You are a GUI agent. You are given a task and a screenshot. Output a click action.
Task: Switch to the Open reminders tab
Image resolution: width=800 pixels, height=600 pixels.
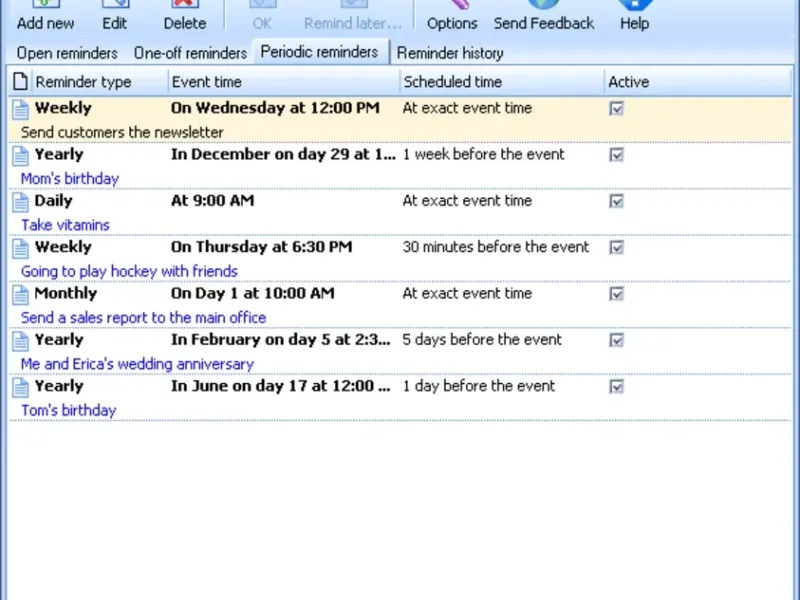point(67,53)
